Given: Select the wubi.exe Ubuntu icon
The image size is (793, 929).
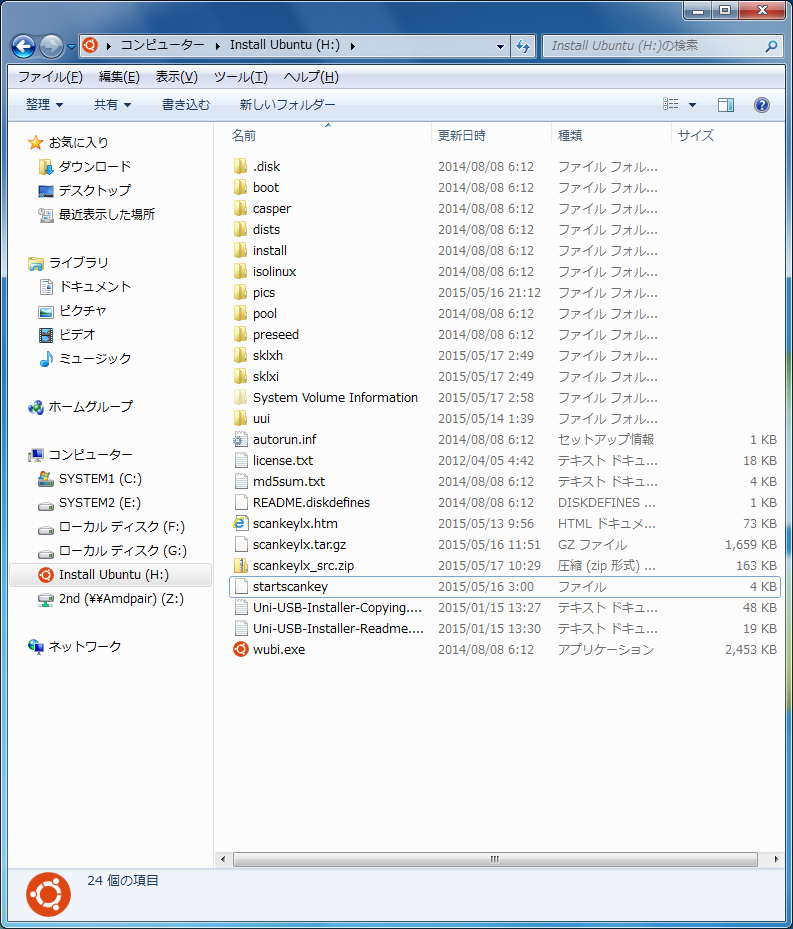Looking at the screenshot, I should 240,649.
